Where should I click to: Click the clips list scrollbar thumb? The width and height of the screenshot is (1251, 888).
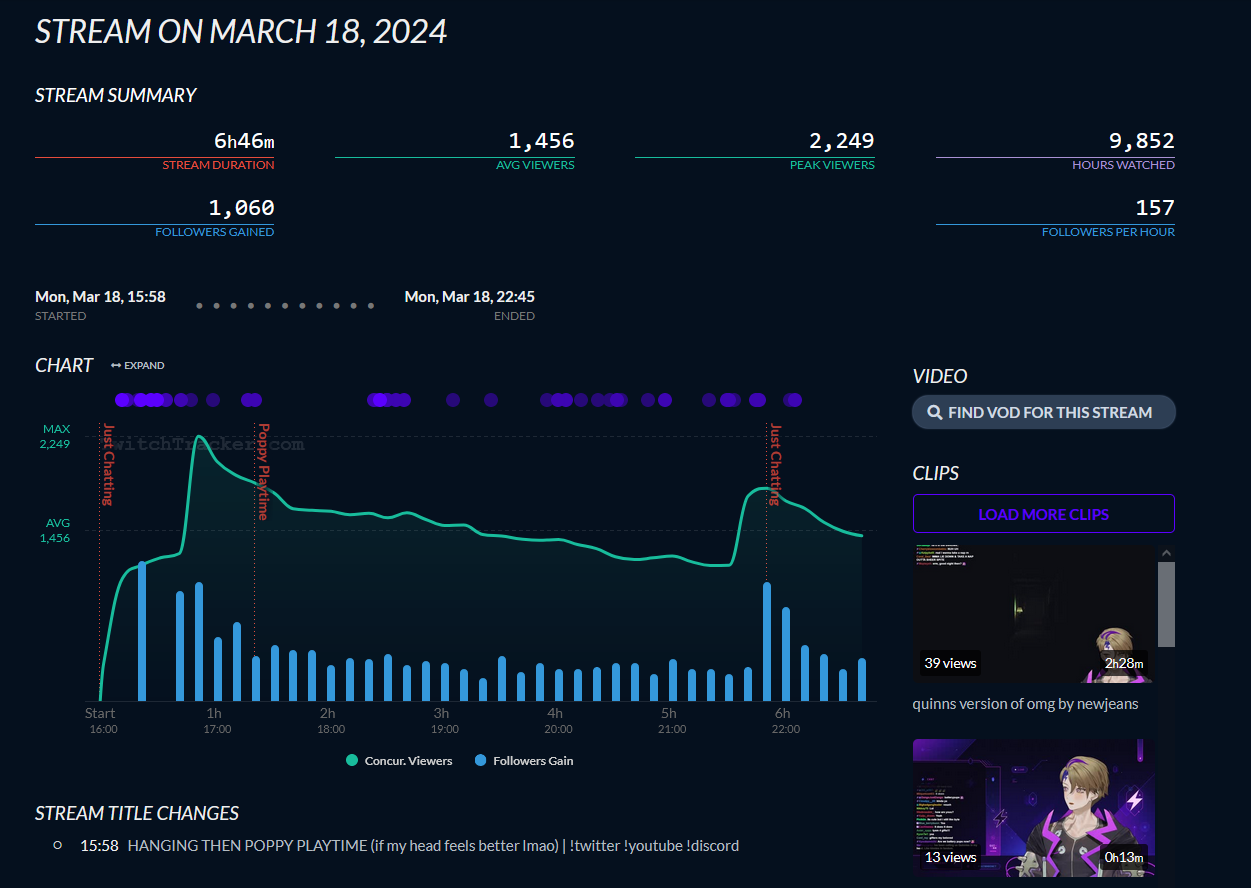click(1165, 605)
